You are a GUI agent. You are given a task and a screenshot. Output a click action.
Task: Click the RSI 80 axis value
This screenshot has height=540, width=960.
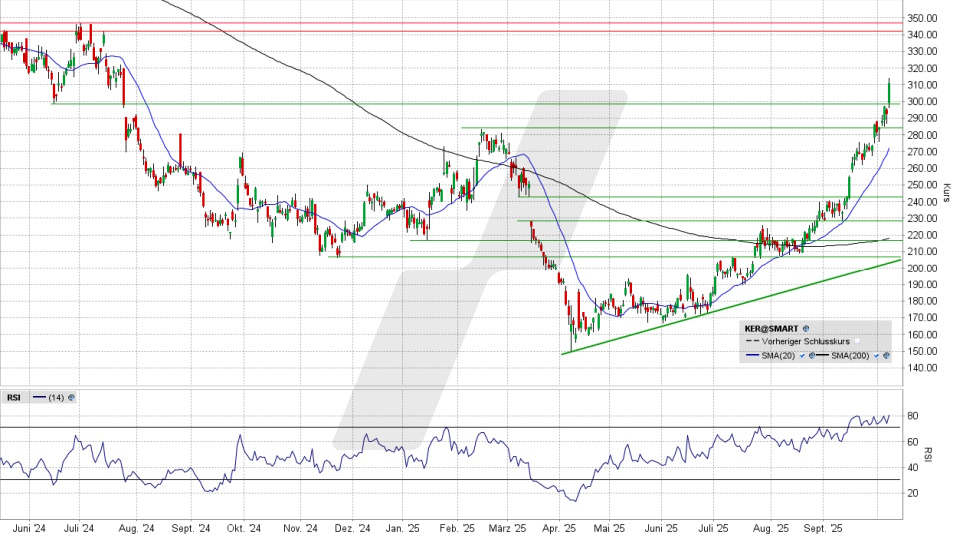(x=914, y=416)
